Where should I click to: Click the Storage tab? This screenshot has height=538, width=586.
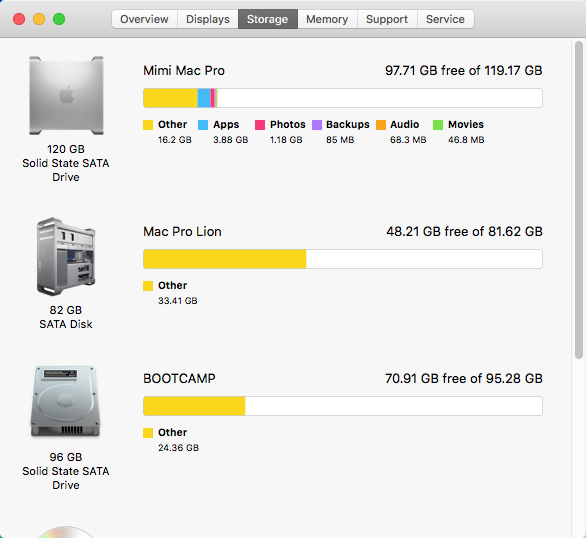point(268,19)
